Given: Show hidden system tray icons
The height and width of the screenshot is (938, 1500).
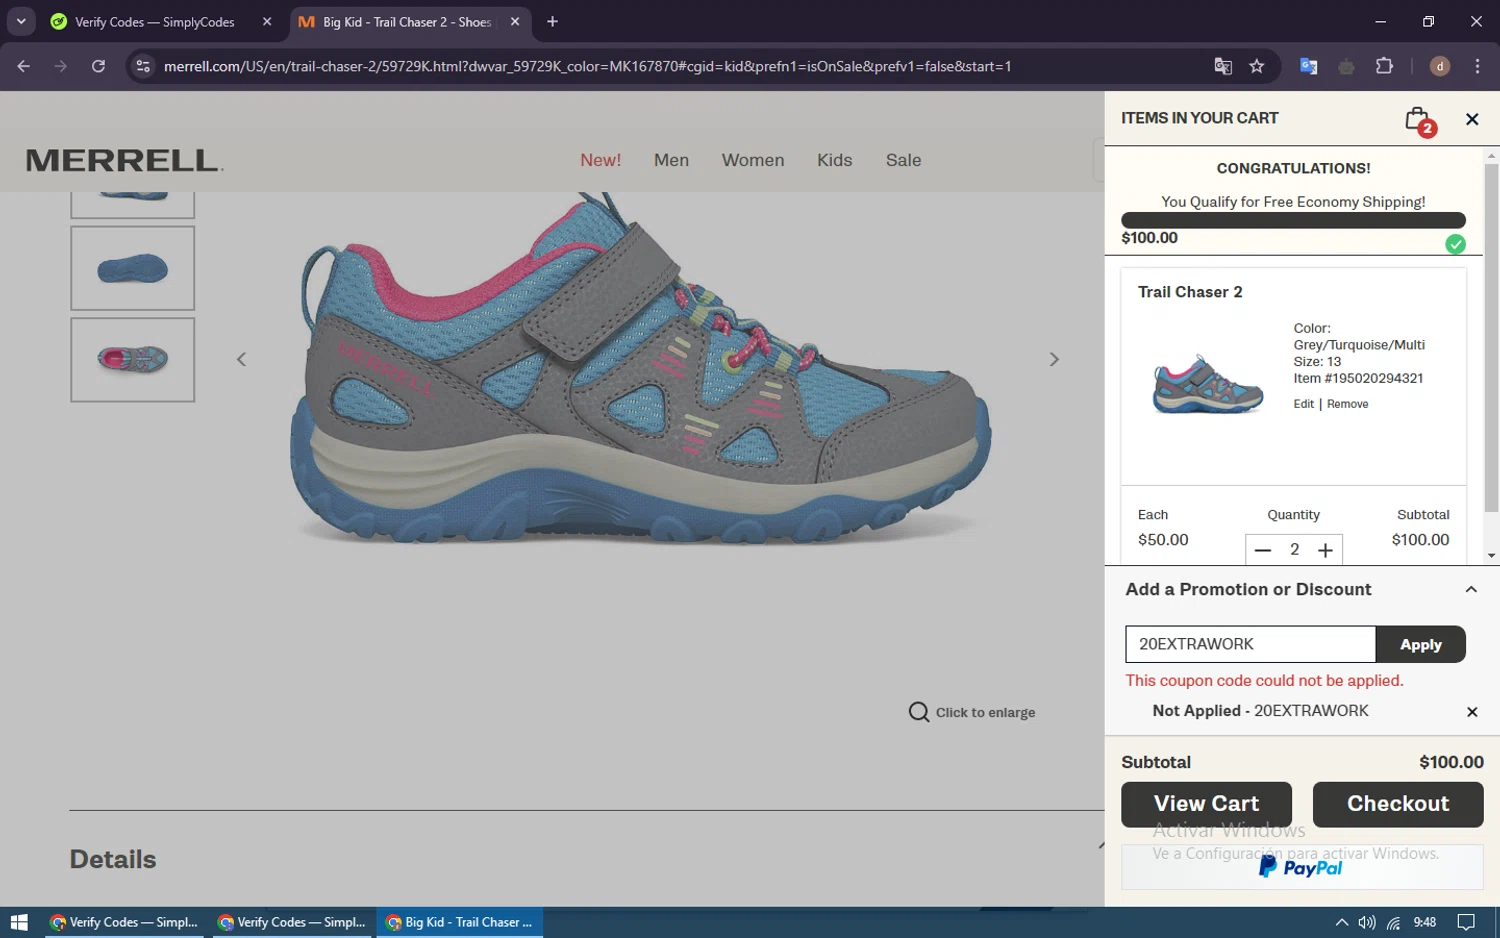Looking at the screenshot, I should coord(1341,922).
